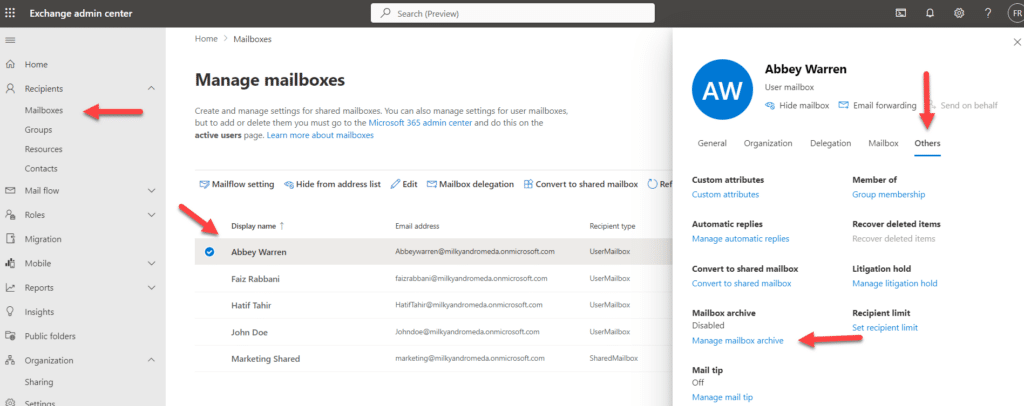Switch to the Mailbox tab
The width and height of the screenshot is (1024, 406).
click(x=883, y=143)
